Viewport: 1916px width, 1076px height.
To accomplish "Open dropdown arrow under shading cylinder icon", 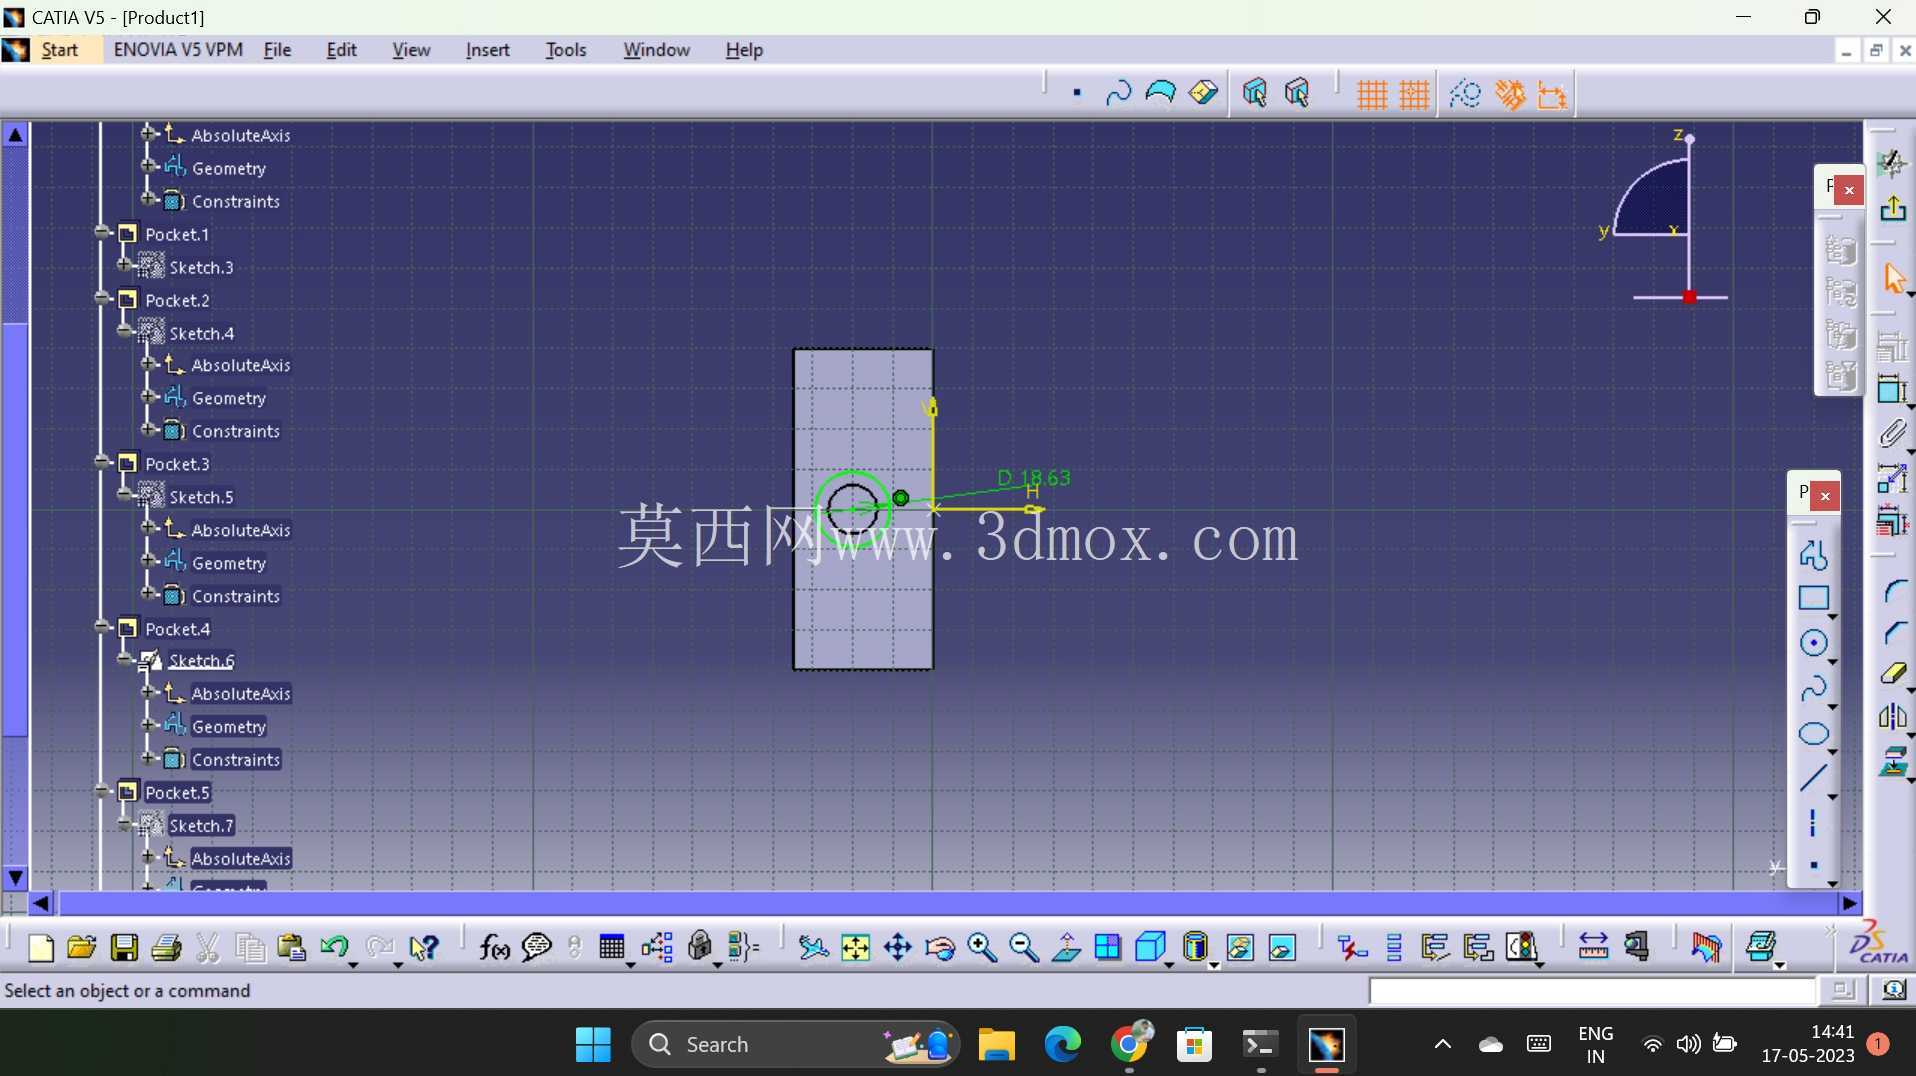I will click(1213, 965).
